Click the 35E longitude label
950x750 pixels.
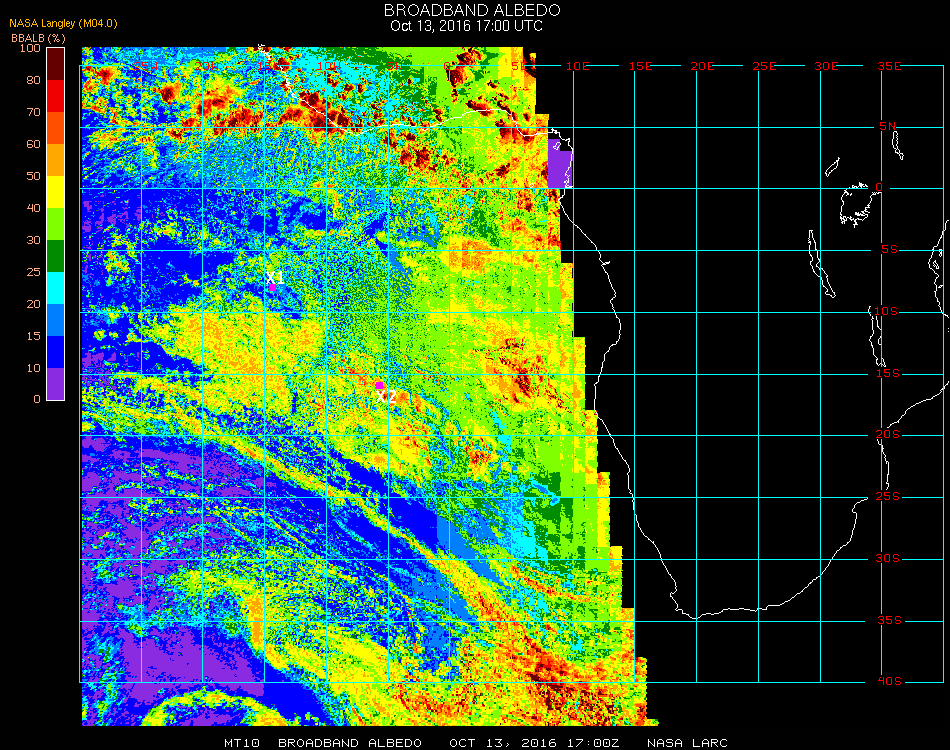(x=889, y=66)
